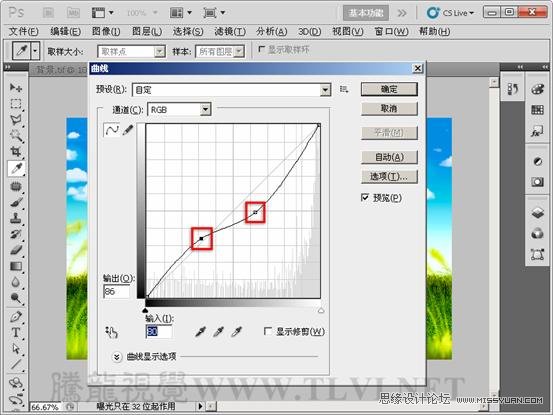
Task: Show more workspaces with the >> button
Action: [x=402, y=13]
